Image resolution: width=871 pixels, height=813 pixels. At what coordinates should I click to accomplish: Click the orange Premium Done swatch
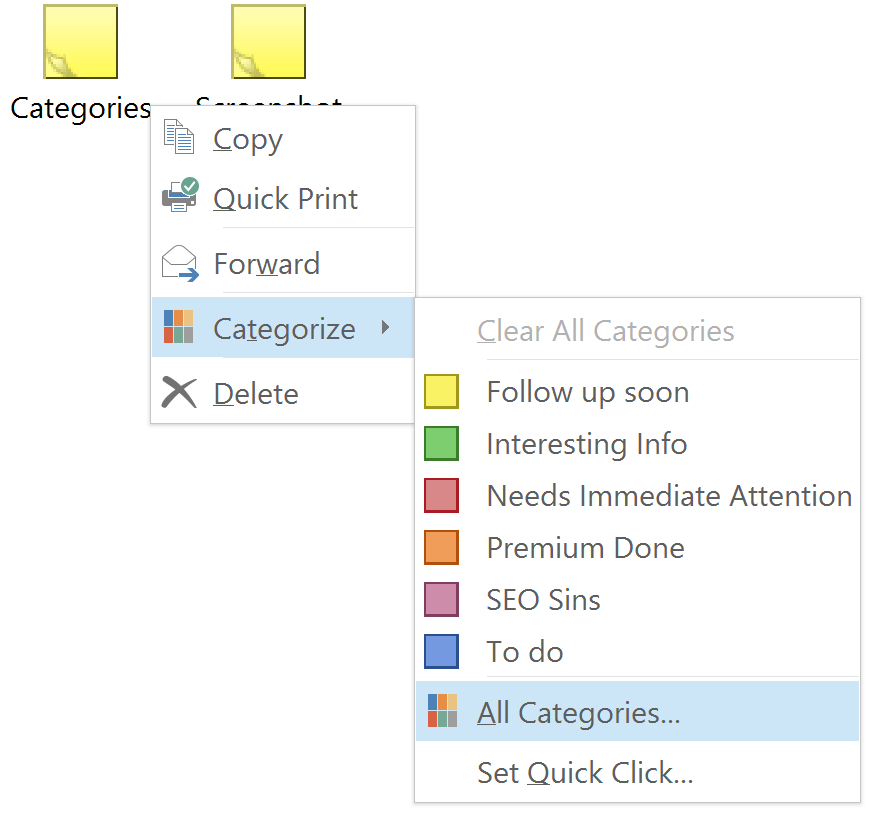(x=441, y=548)
